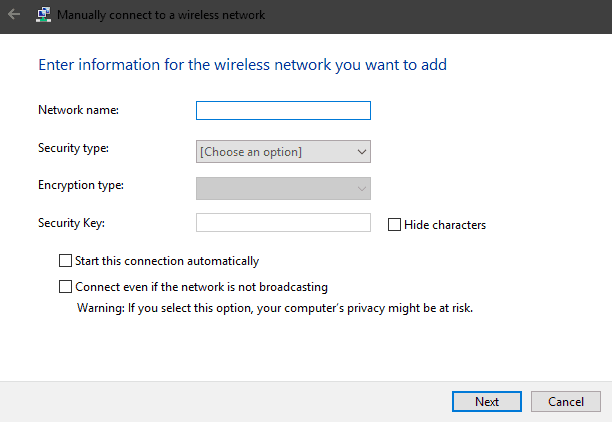Click the 'Network name:' label
Screen dimensions: 612x422
78,110
